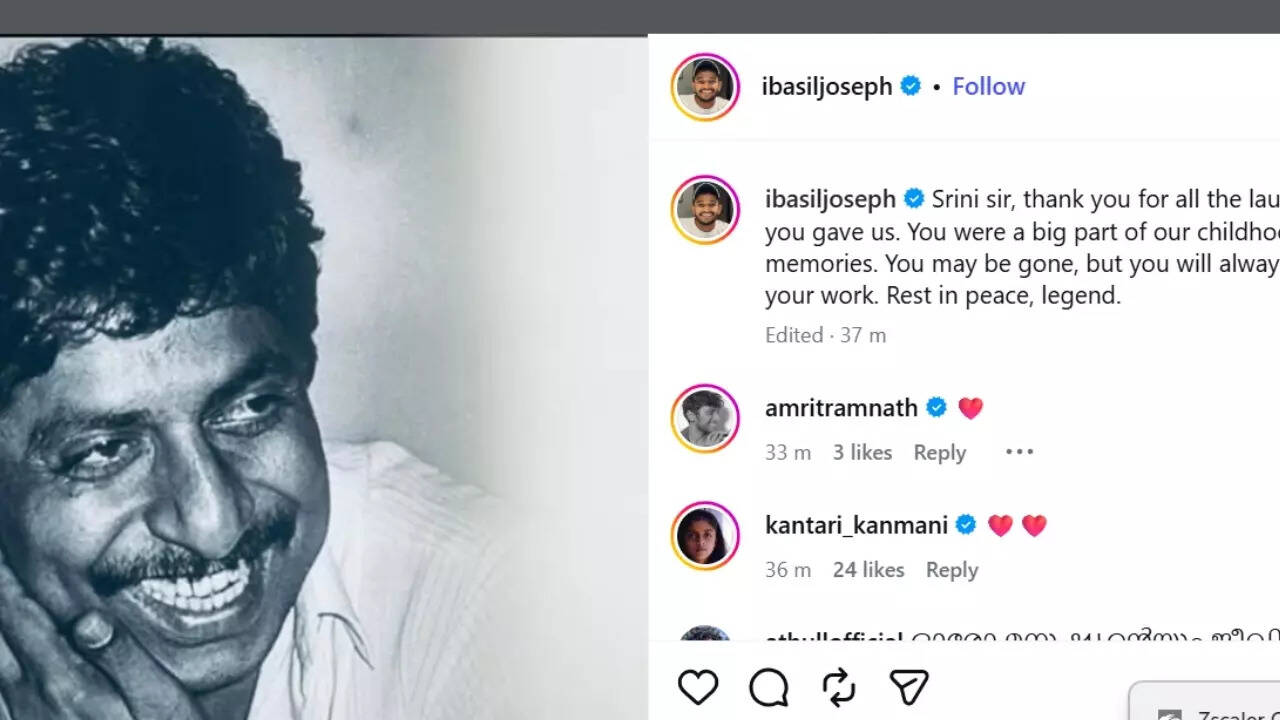Open comments with the speech bubble icon

tap(768, 687)
